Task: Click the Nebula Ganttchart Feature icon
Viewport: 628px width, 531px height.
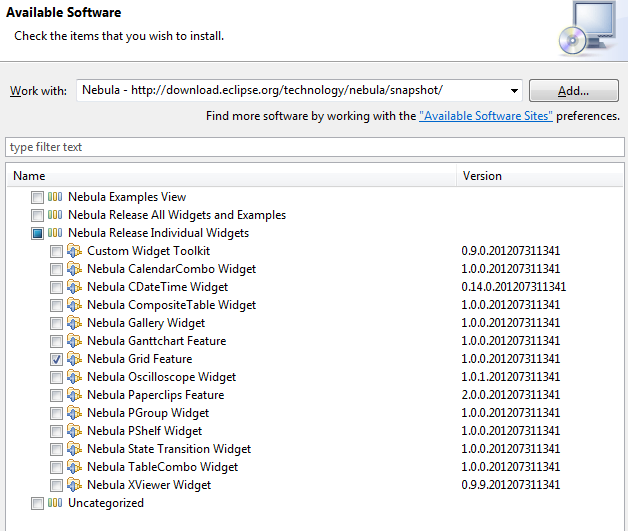Action: coord(74,341)
